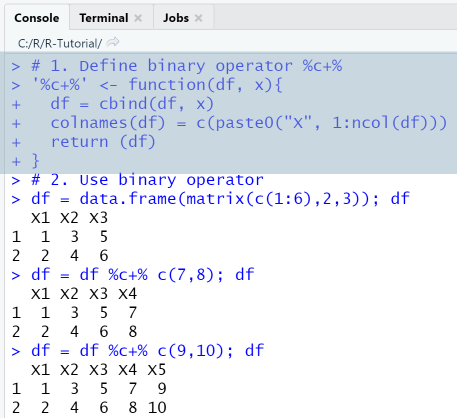Click the 'df = cbind(df, x)' line
The image size is (457, 418).
[132, 104]
